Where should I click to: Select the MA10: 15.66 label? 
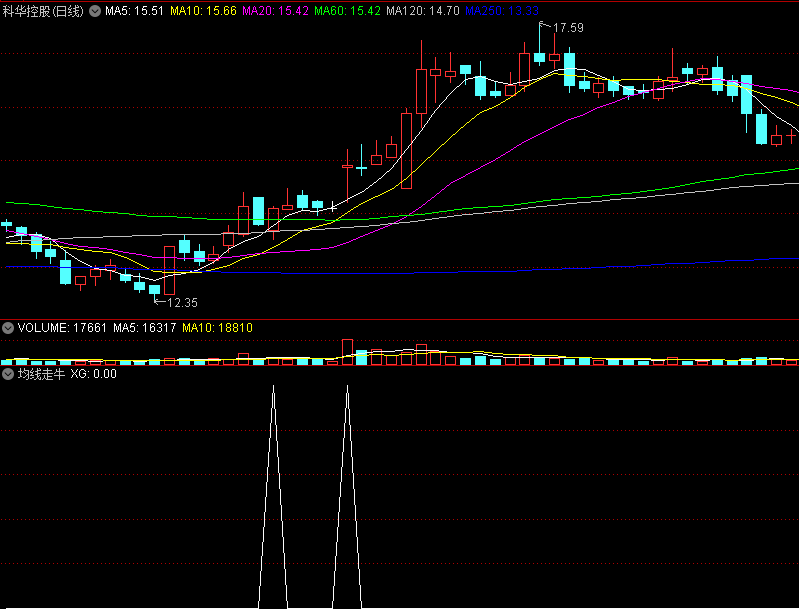pyautogui.click(x=203, y=11)
